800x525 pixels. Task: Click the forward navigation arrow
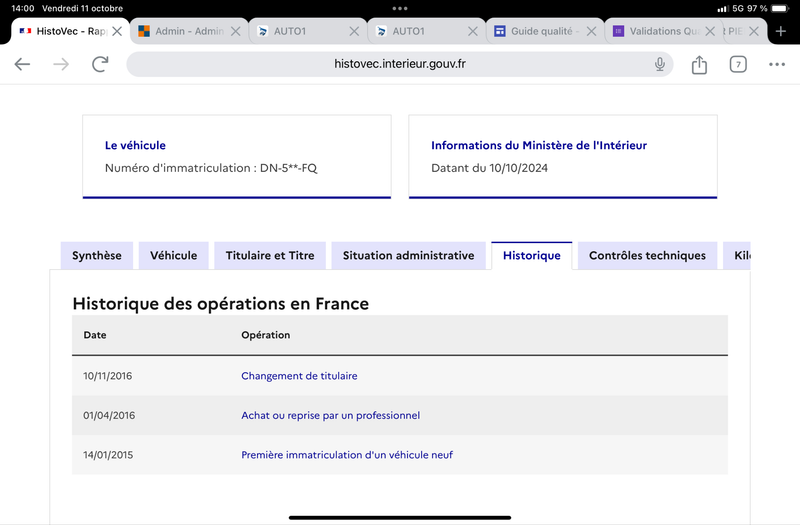click(x=61, y=64)
